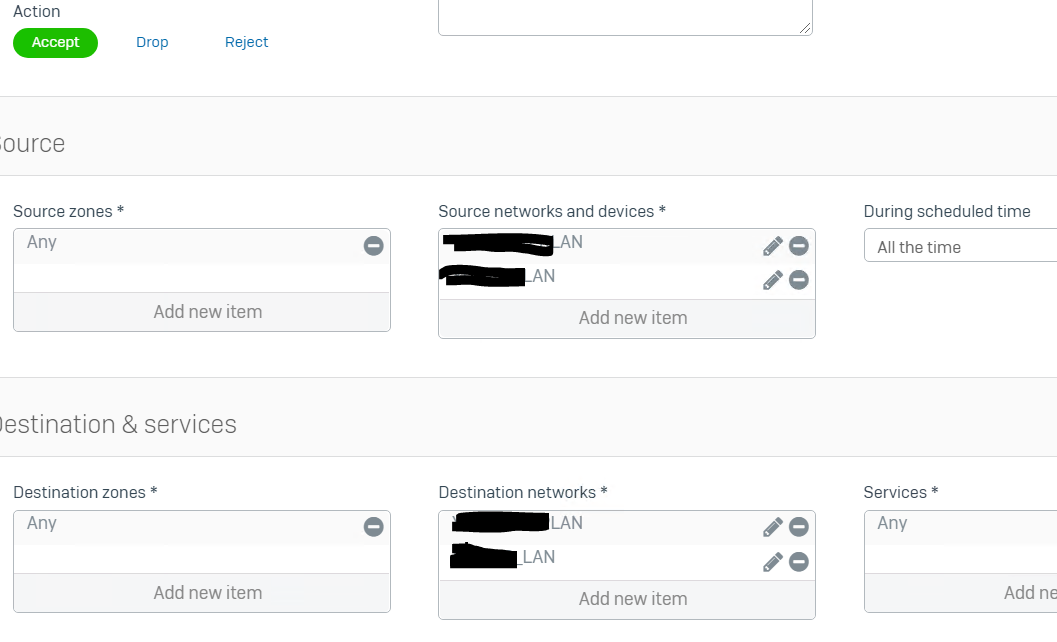Add new item to Destination networks

pyautogui.click(x=627, y=599)
